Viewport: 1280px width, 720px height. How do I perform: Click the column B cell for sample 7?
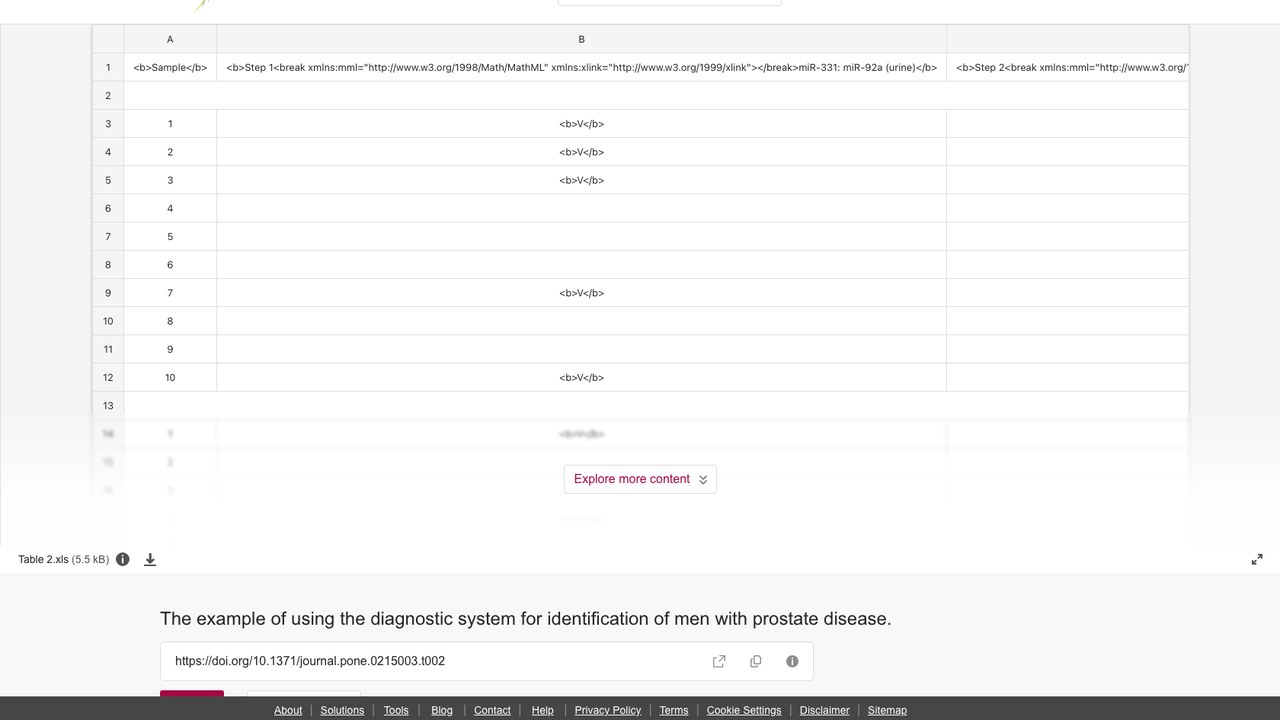581,293
